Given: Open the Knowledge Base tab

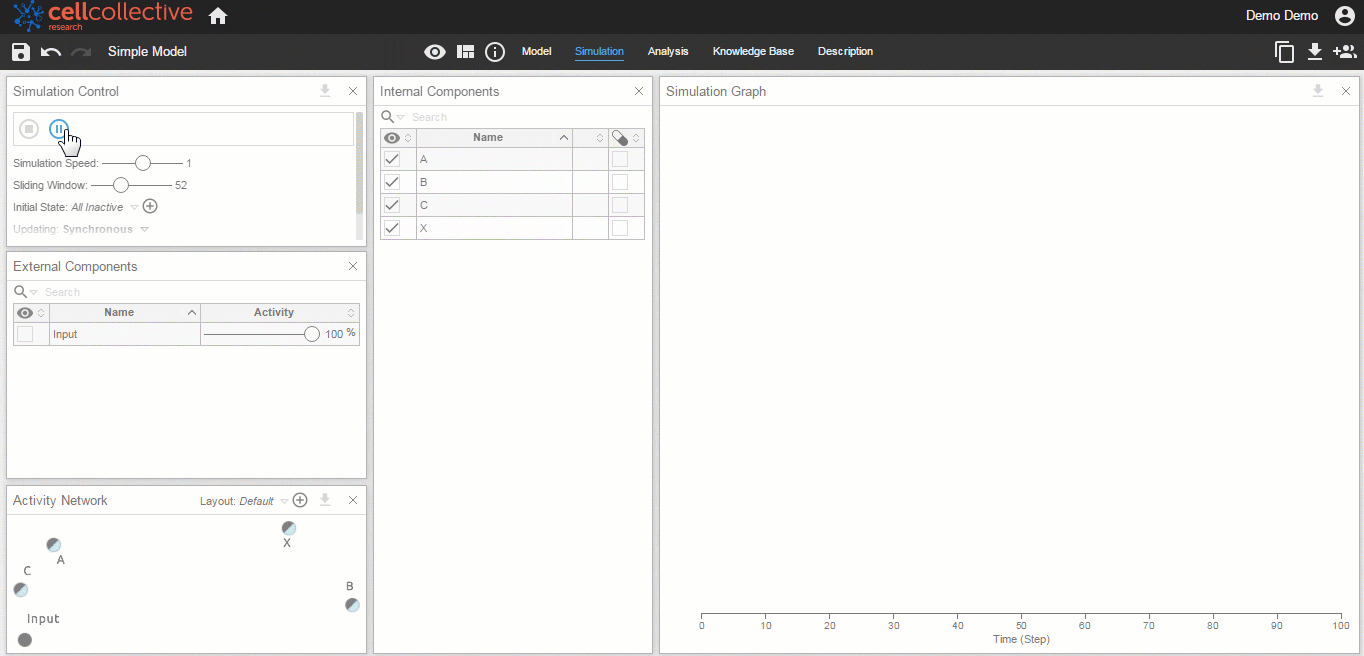Looking at the screenshot, I should (x=753, y=52).
